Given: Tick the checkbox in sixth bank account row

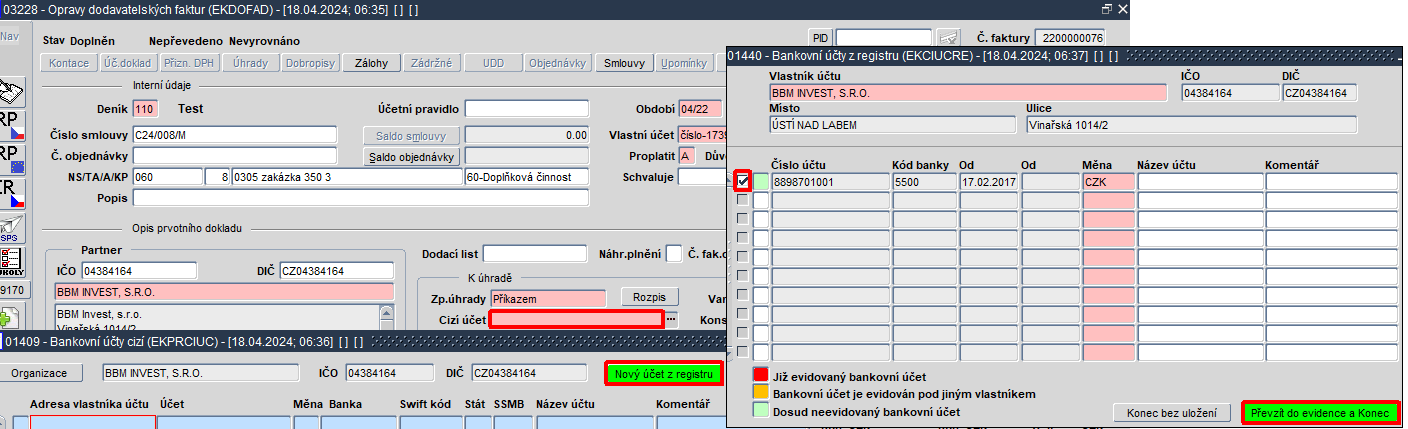Looking at the screenshot, I should coord(742,276).
